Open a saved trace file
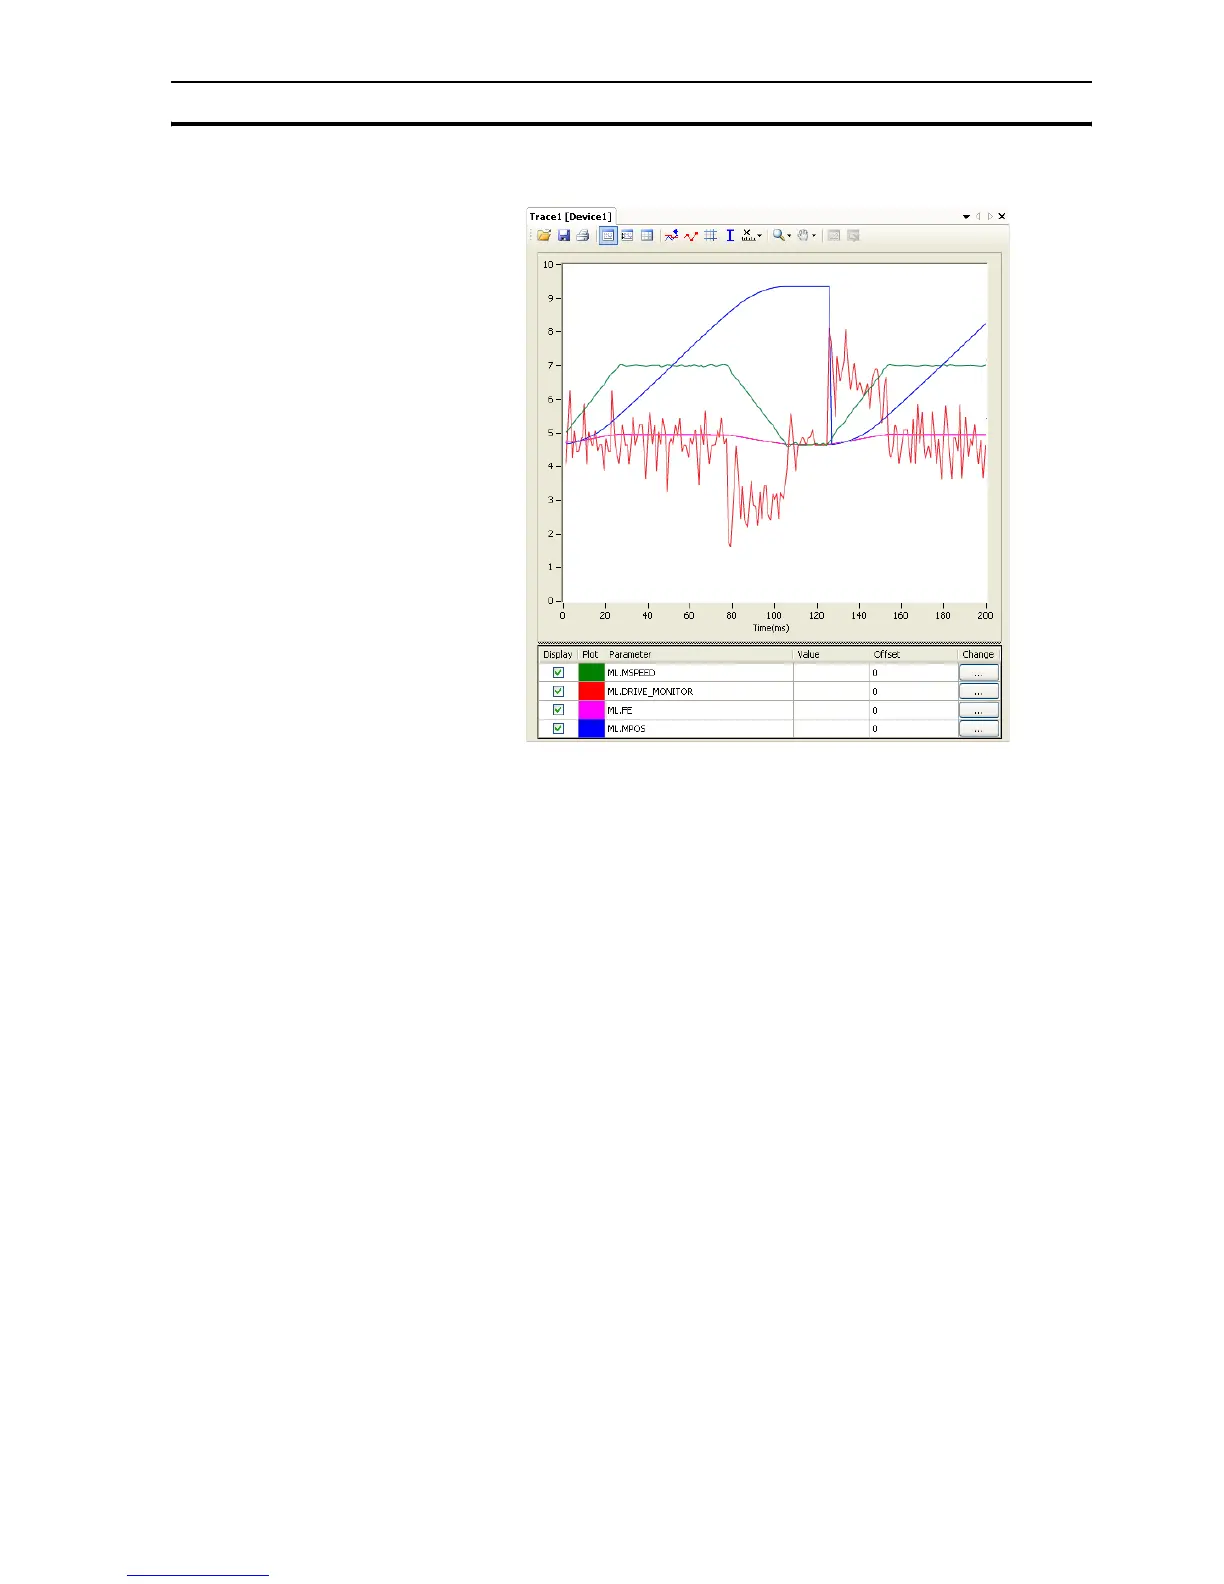1224x1584 pixels. (543, 236)
